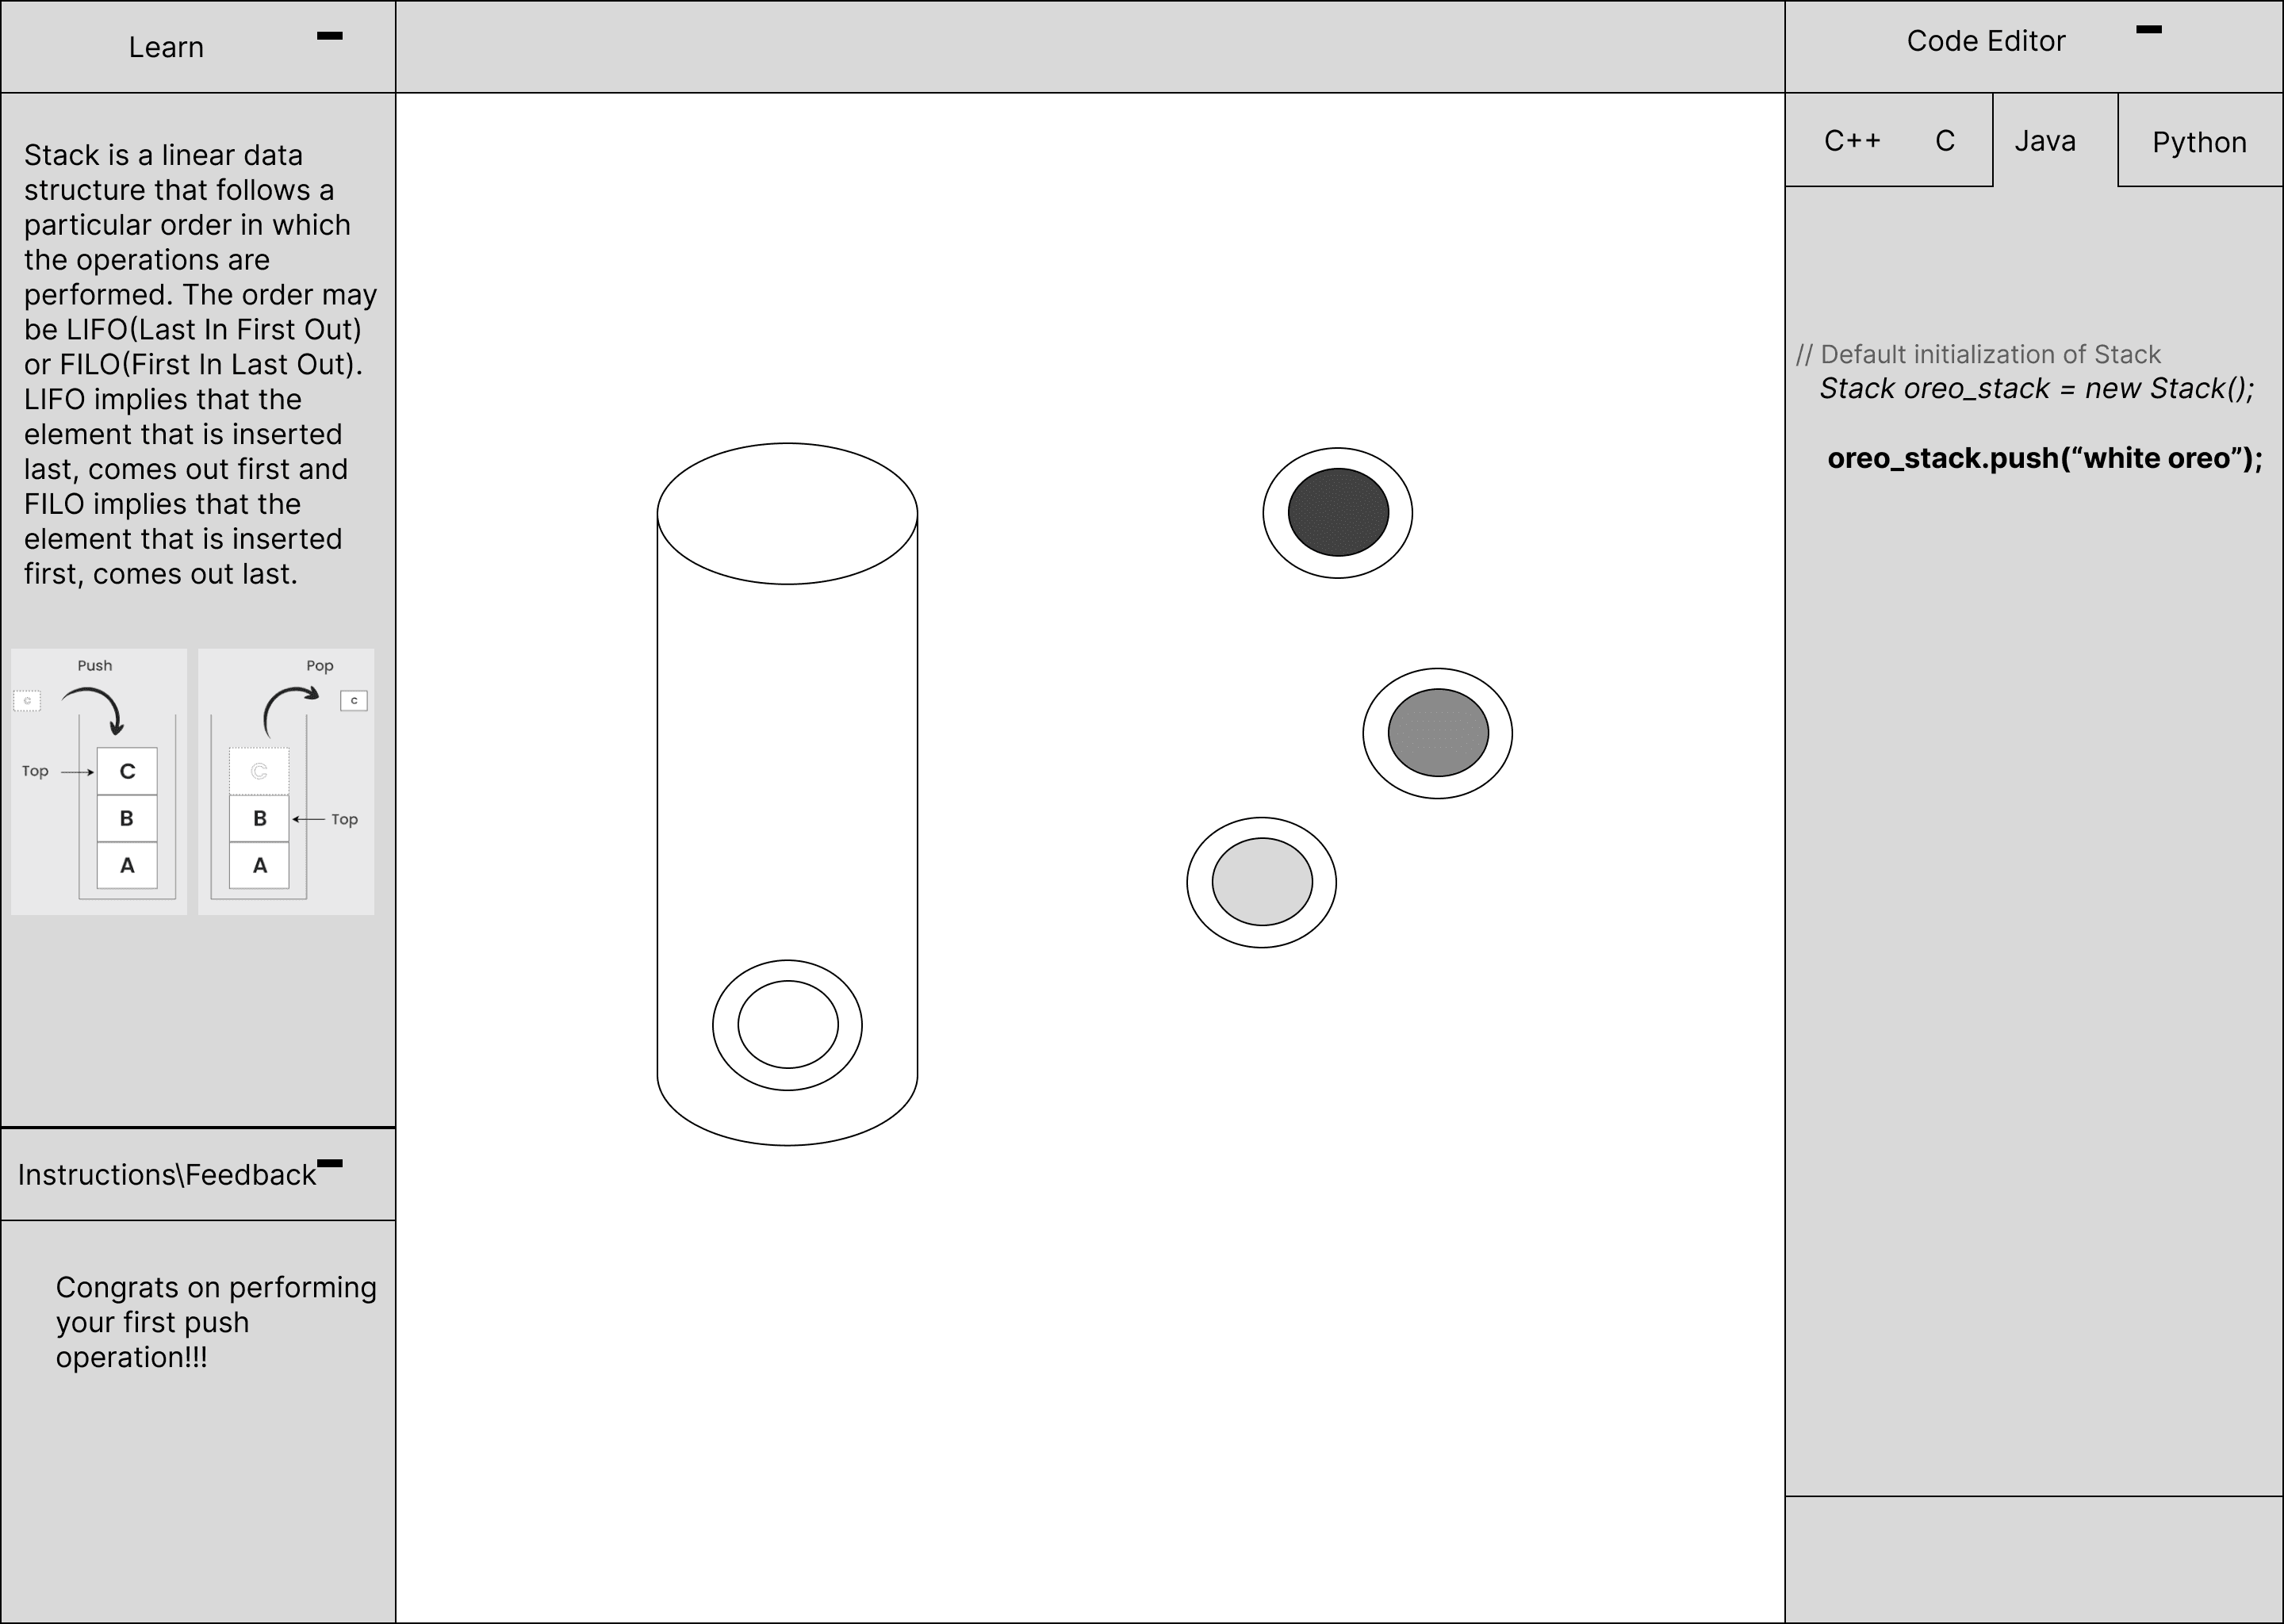The width and height of the screenshot is (2284, 1624).
Task: Click the white oreo inside the cylinder
Action: click(787, 1024)
